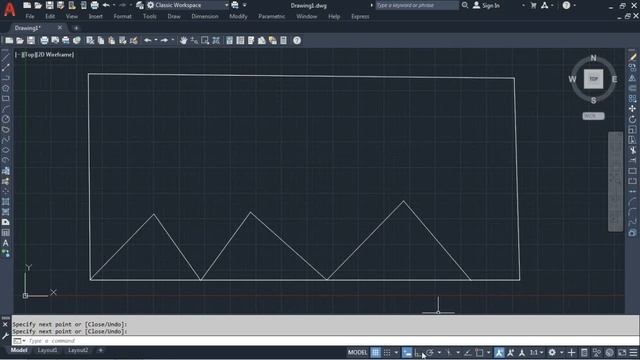
Task: Select the Spline tool
Action: coord(5,140)
